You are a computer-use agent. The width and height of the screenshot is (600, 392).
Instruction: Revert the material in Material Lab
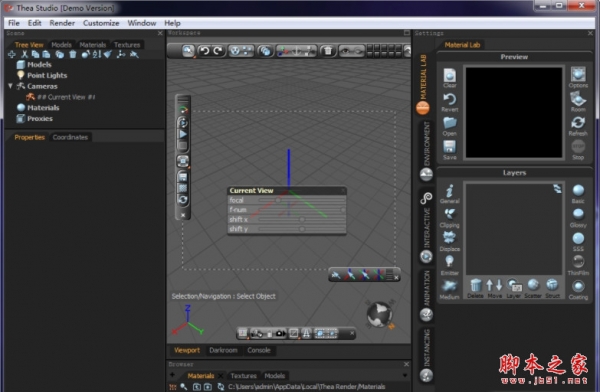click(x=450, y=102)
